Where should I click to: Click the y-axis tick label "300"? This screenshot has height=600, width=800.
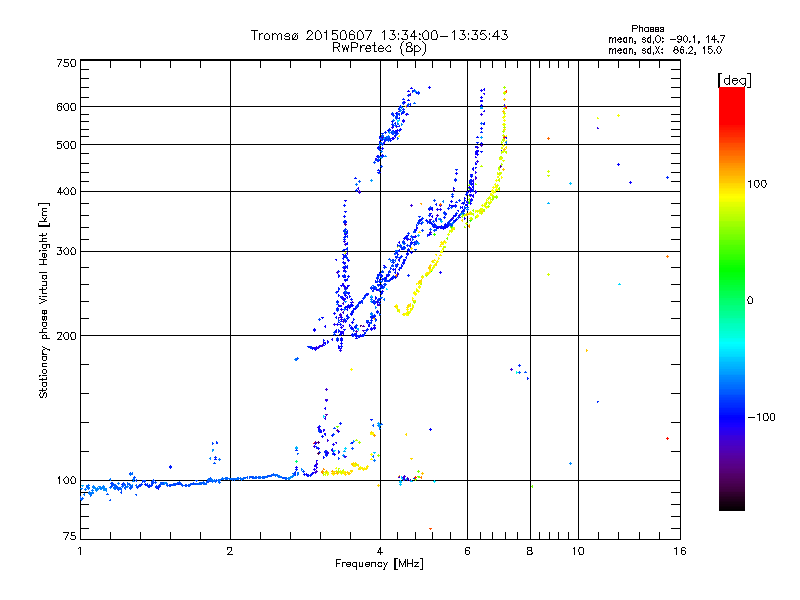coord(66,252)
